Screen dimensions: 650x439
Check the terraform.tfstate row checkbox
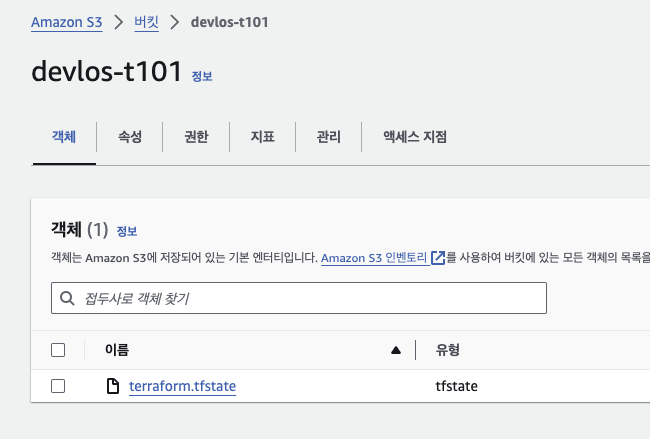[58, 386]
